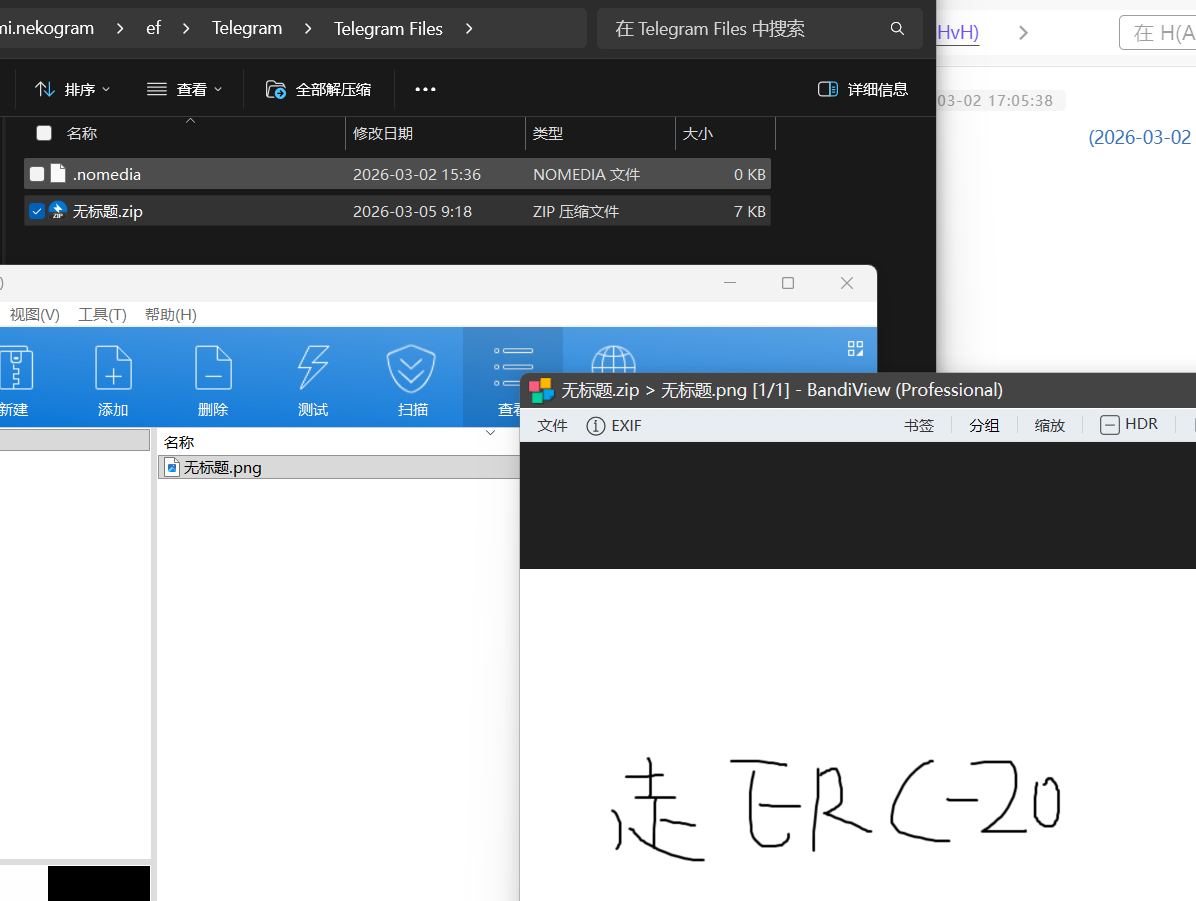
Task: Maximize the Bandizip window
Action: [788, 283]
